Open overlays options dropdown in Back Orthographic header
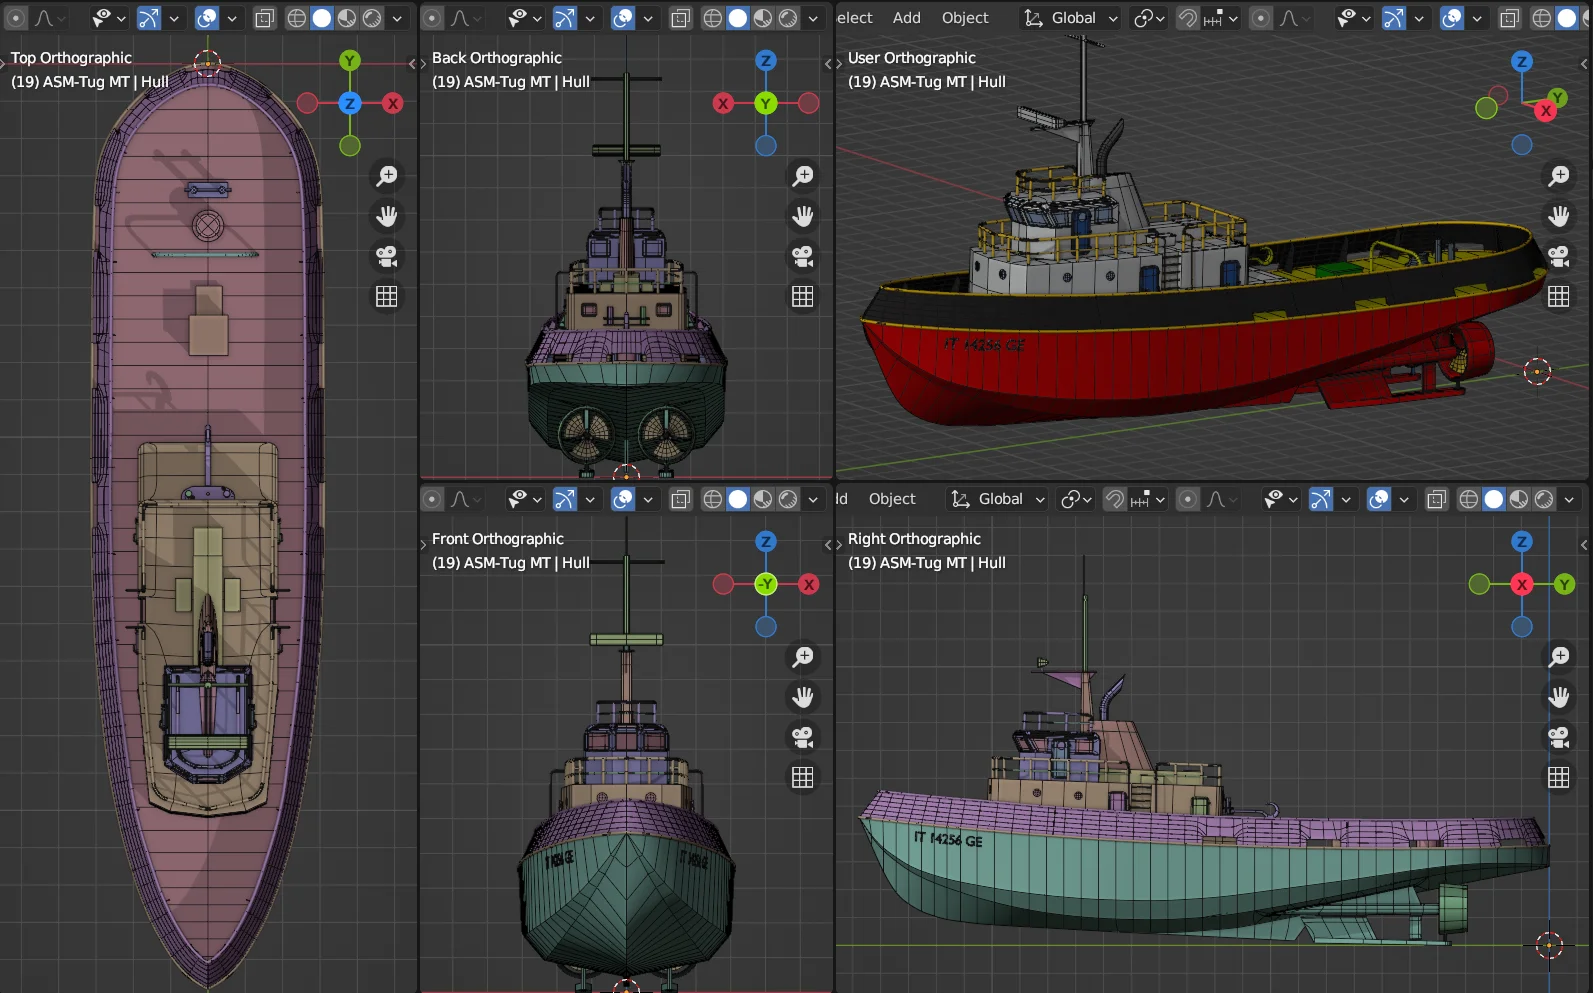This screenshot has width=1593, height=993. point(648,18)
